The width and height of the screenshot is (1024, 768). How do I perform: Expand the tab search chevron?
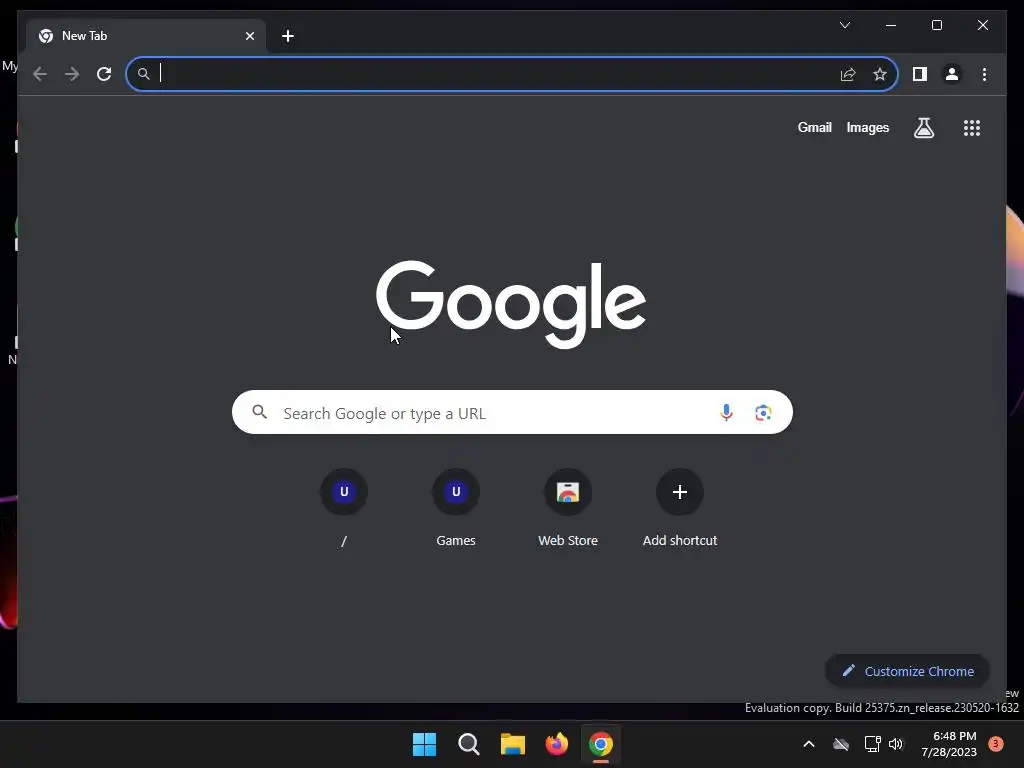click(x=845, y=25)
